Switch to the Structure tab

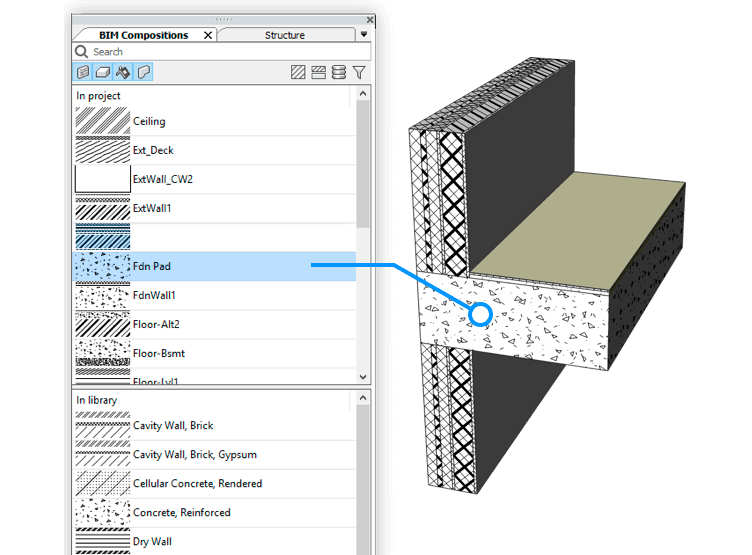tap(285, 35)
